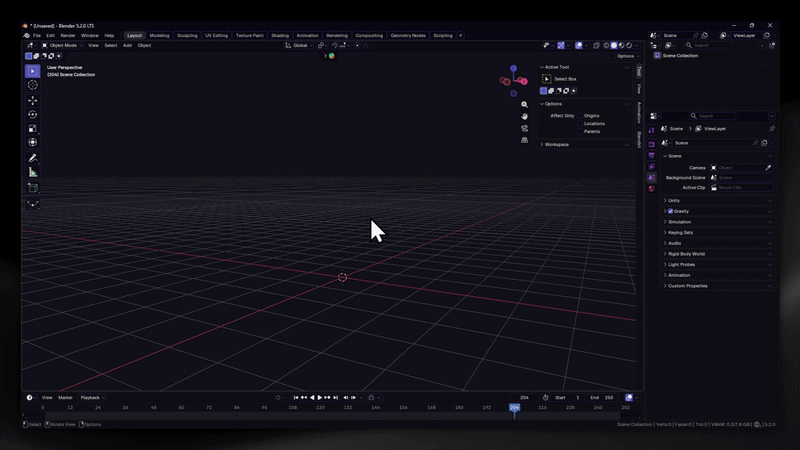Switch to the Sculpting workspace tab
The image size is (800, 450).
[x=187, y=36]
